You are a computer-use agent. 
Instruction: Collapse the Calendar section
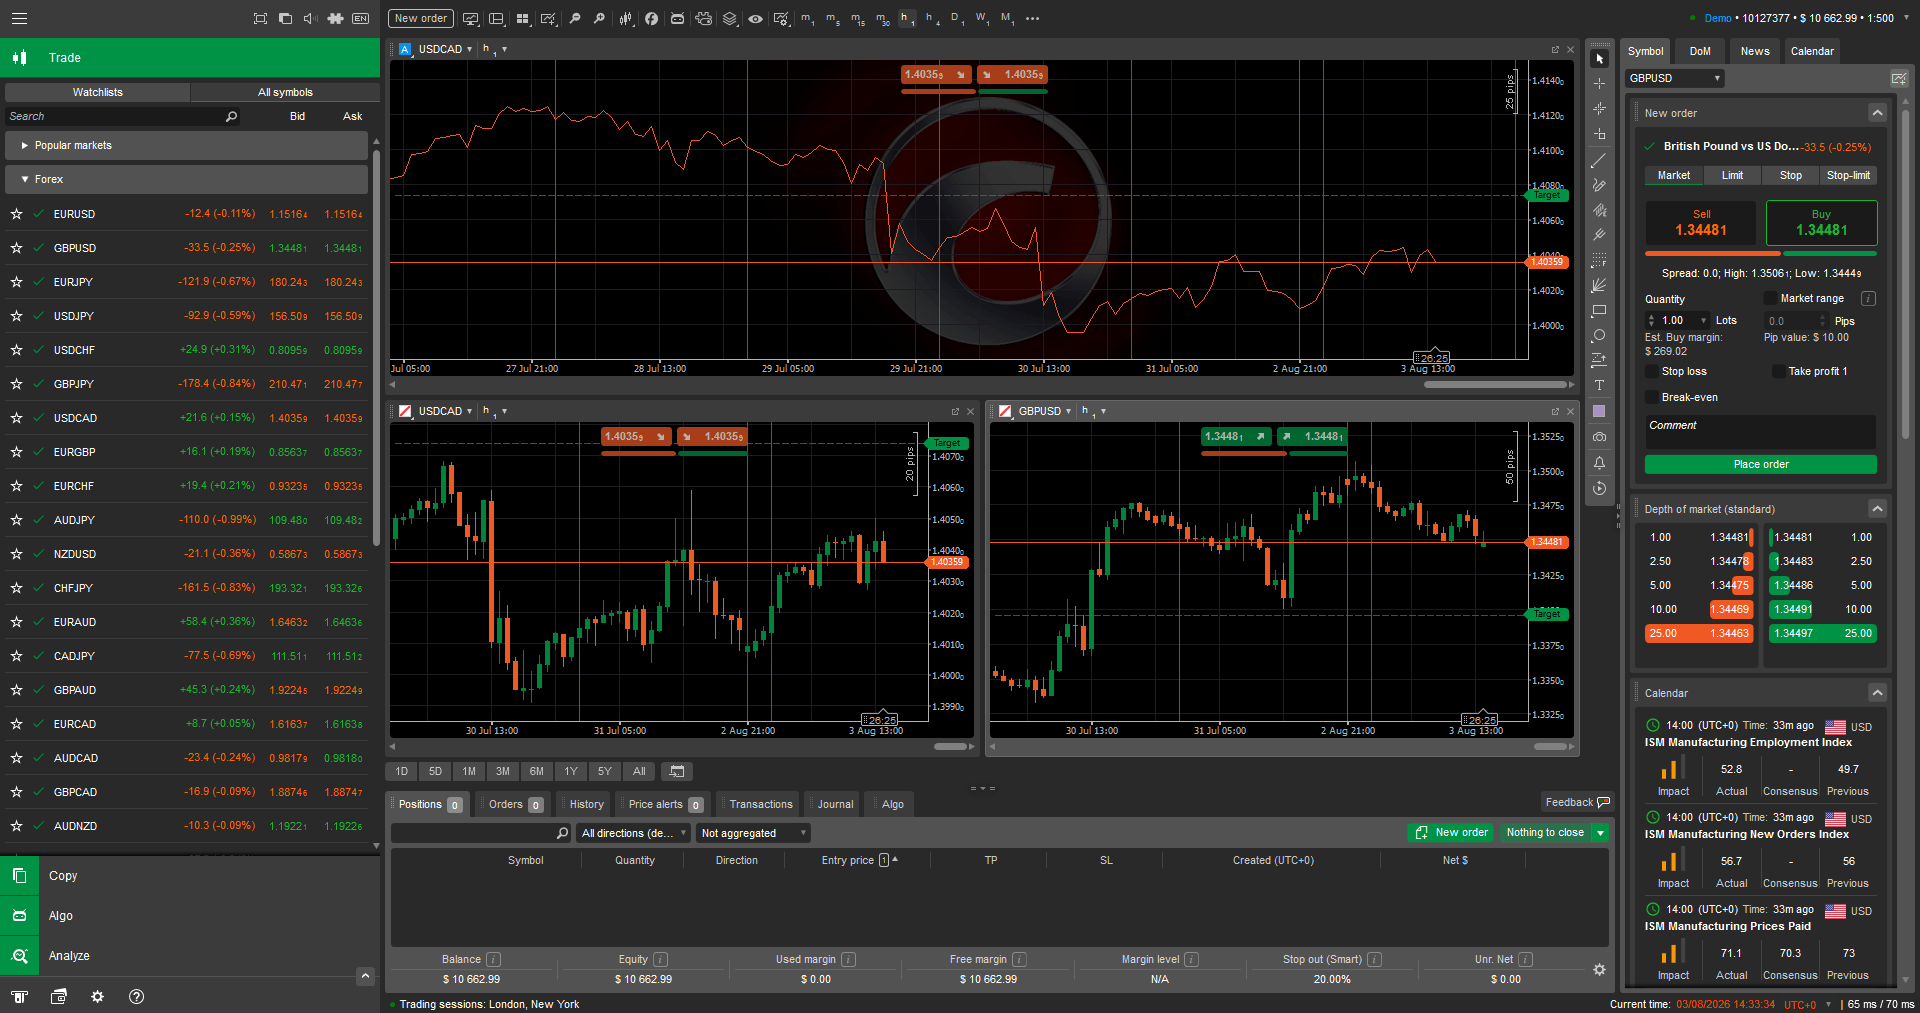tap(1877, 693)
